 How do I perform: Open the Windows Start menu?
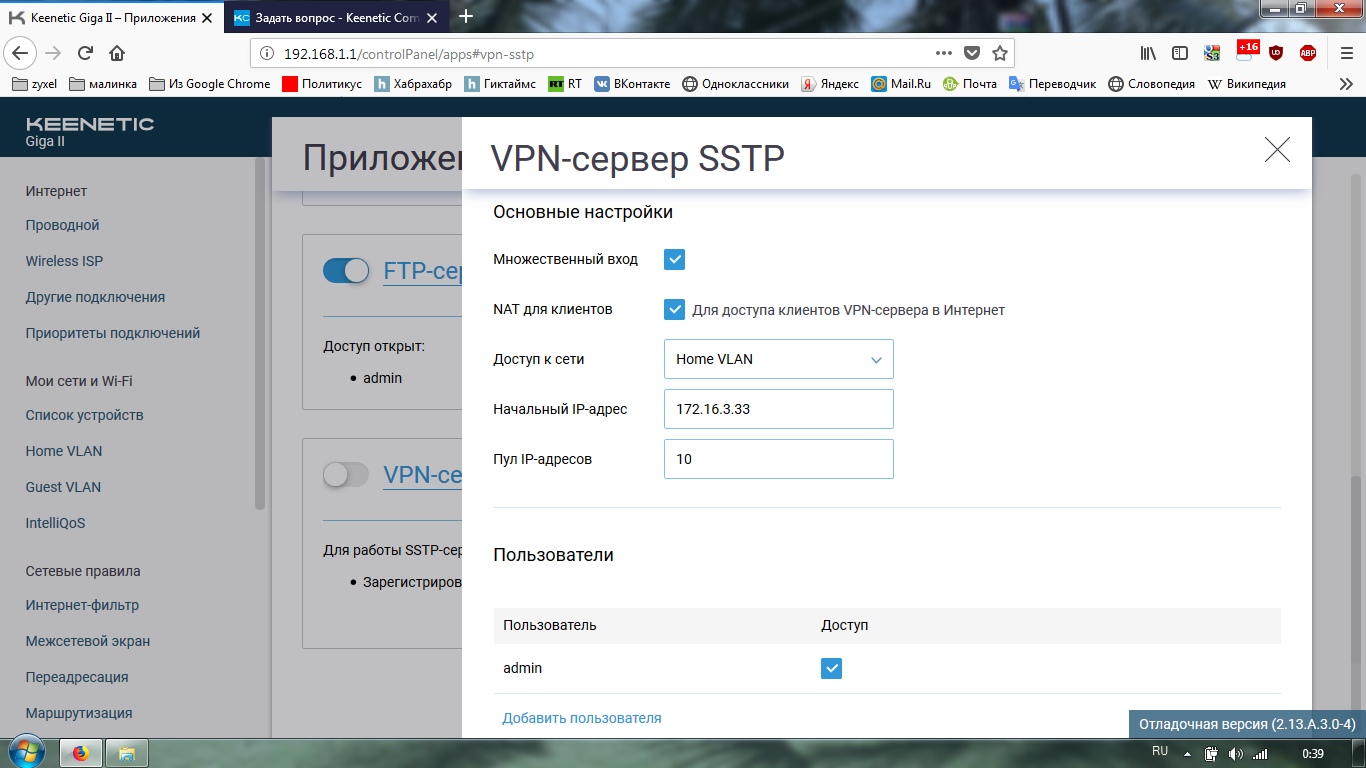coord(25,751)
